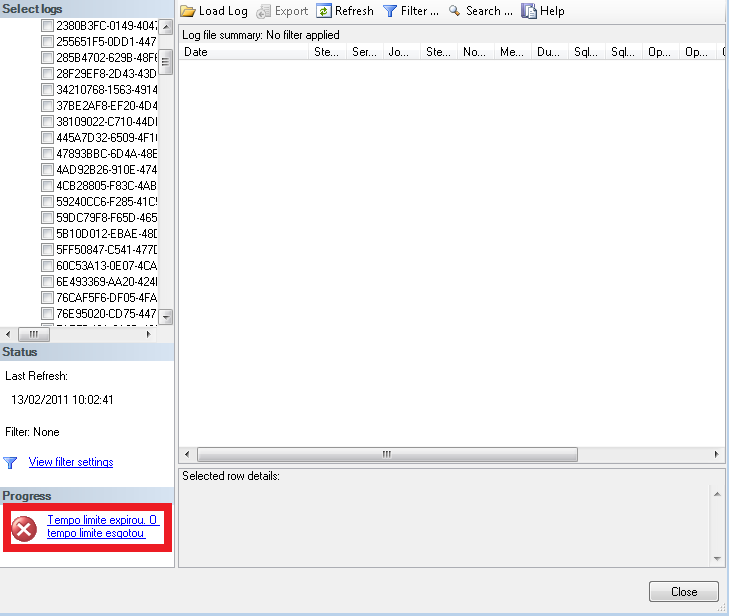Click the Close button
The height and width of the screenshot is (616, 729).
pos(684,591)
